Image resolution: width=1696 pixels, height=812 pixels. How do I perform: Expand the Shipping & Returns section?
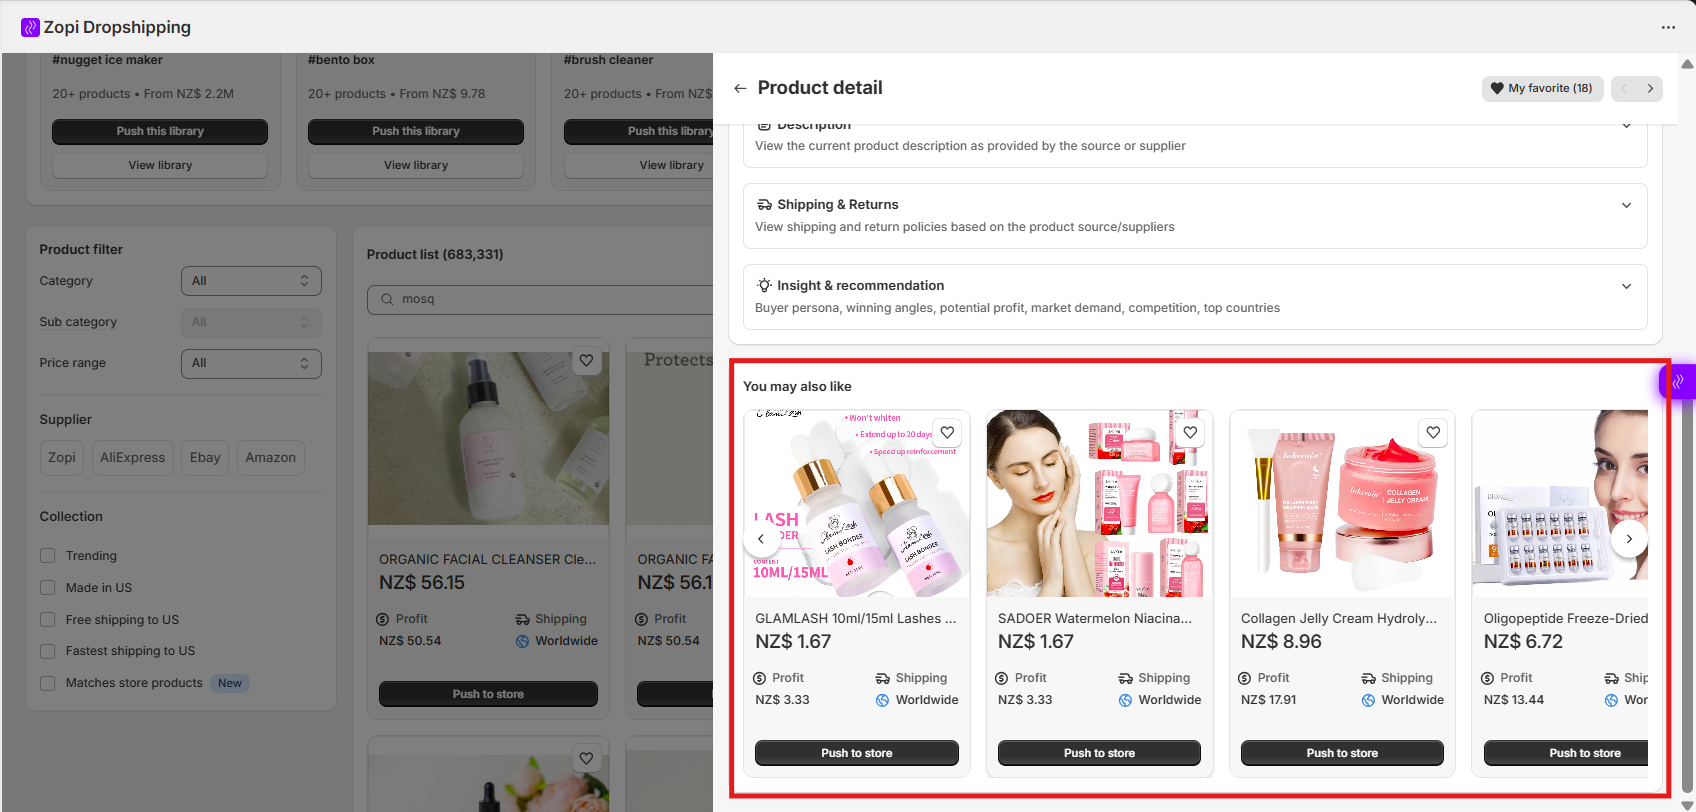pos(1626,205)
